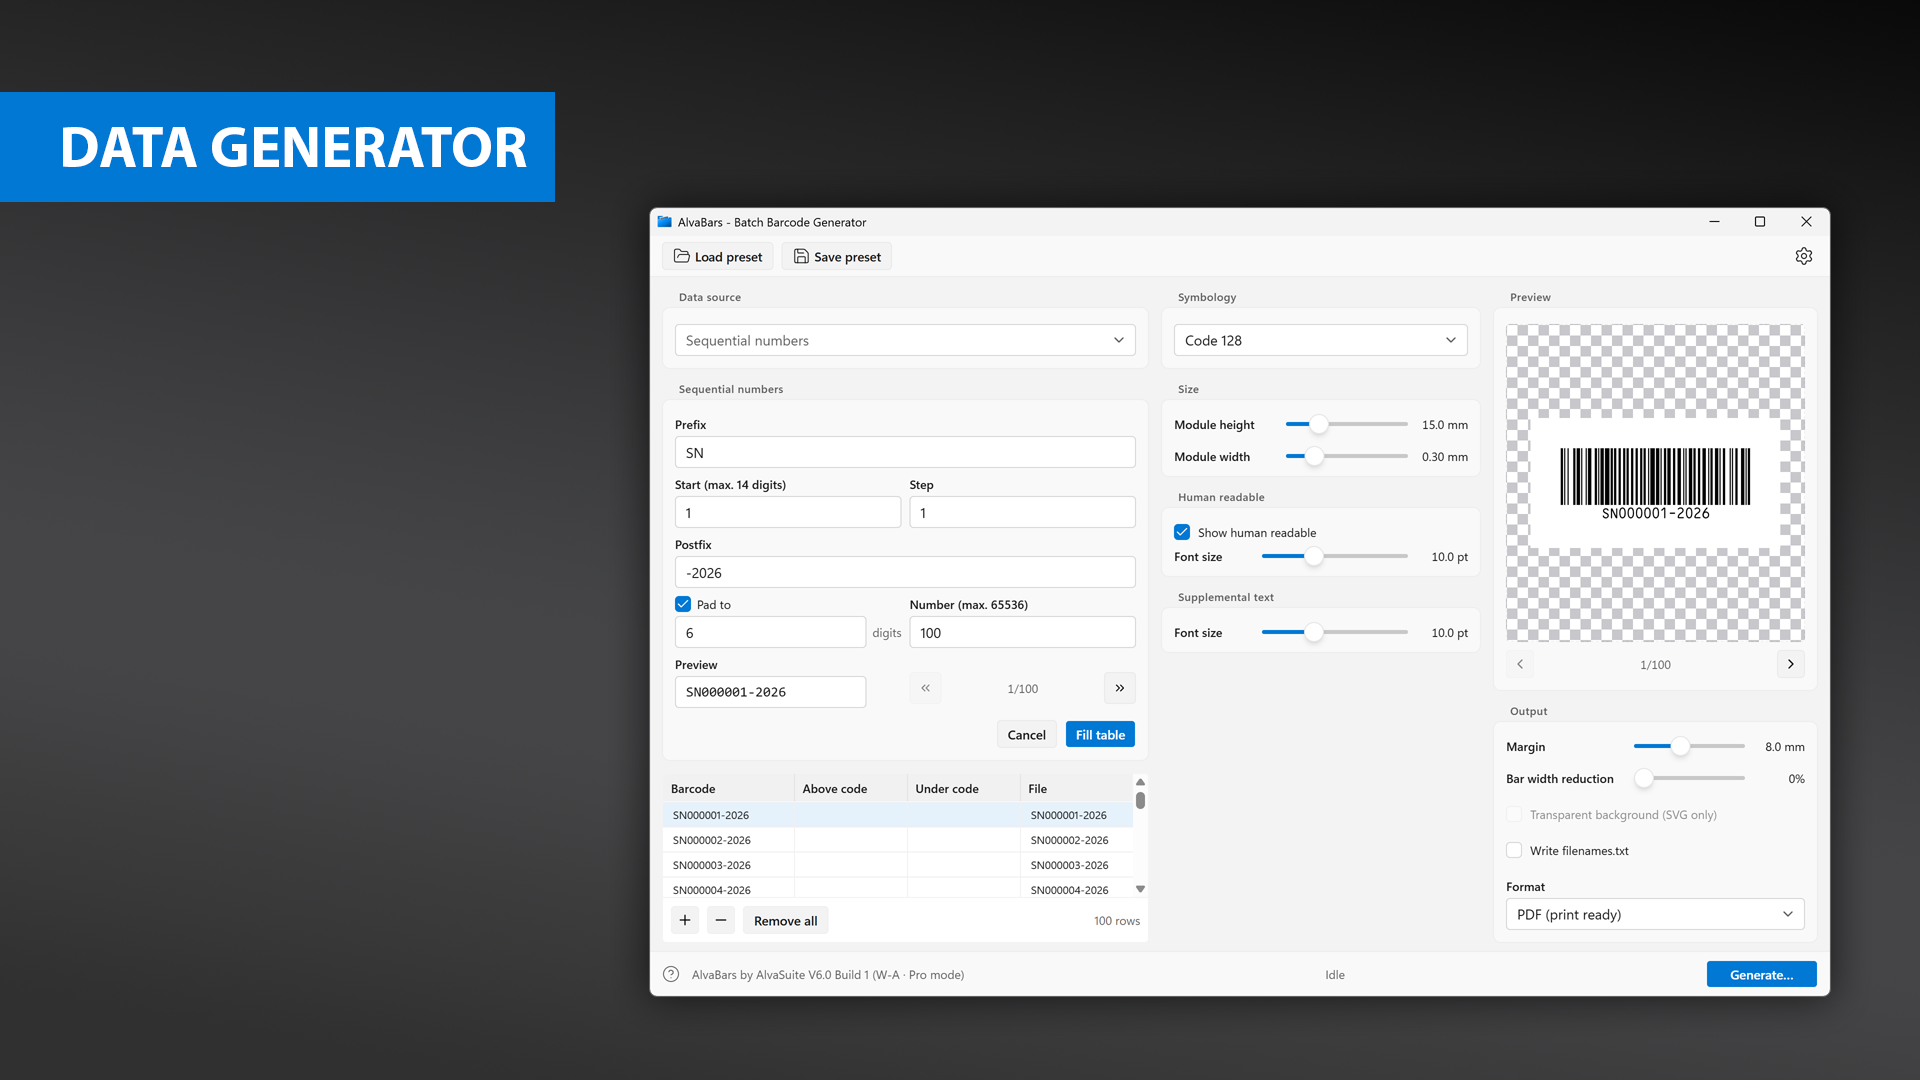Maximize the AlvaBars window
Viewport: 1920px width, 1080px height.
pos(1760,222)
